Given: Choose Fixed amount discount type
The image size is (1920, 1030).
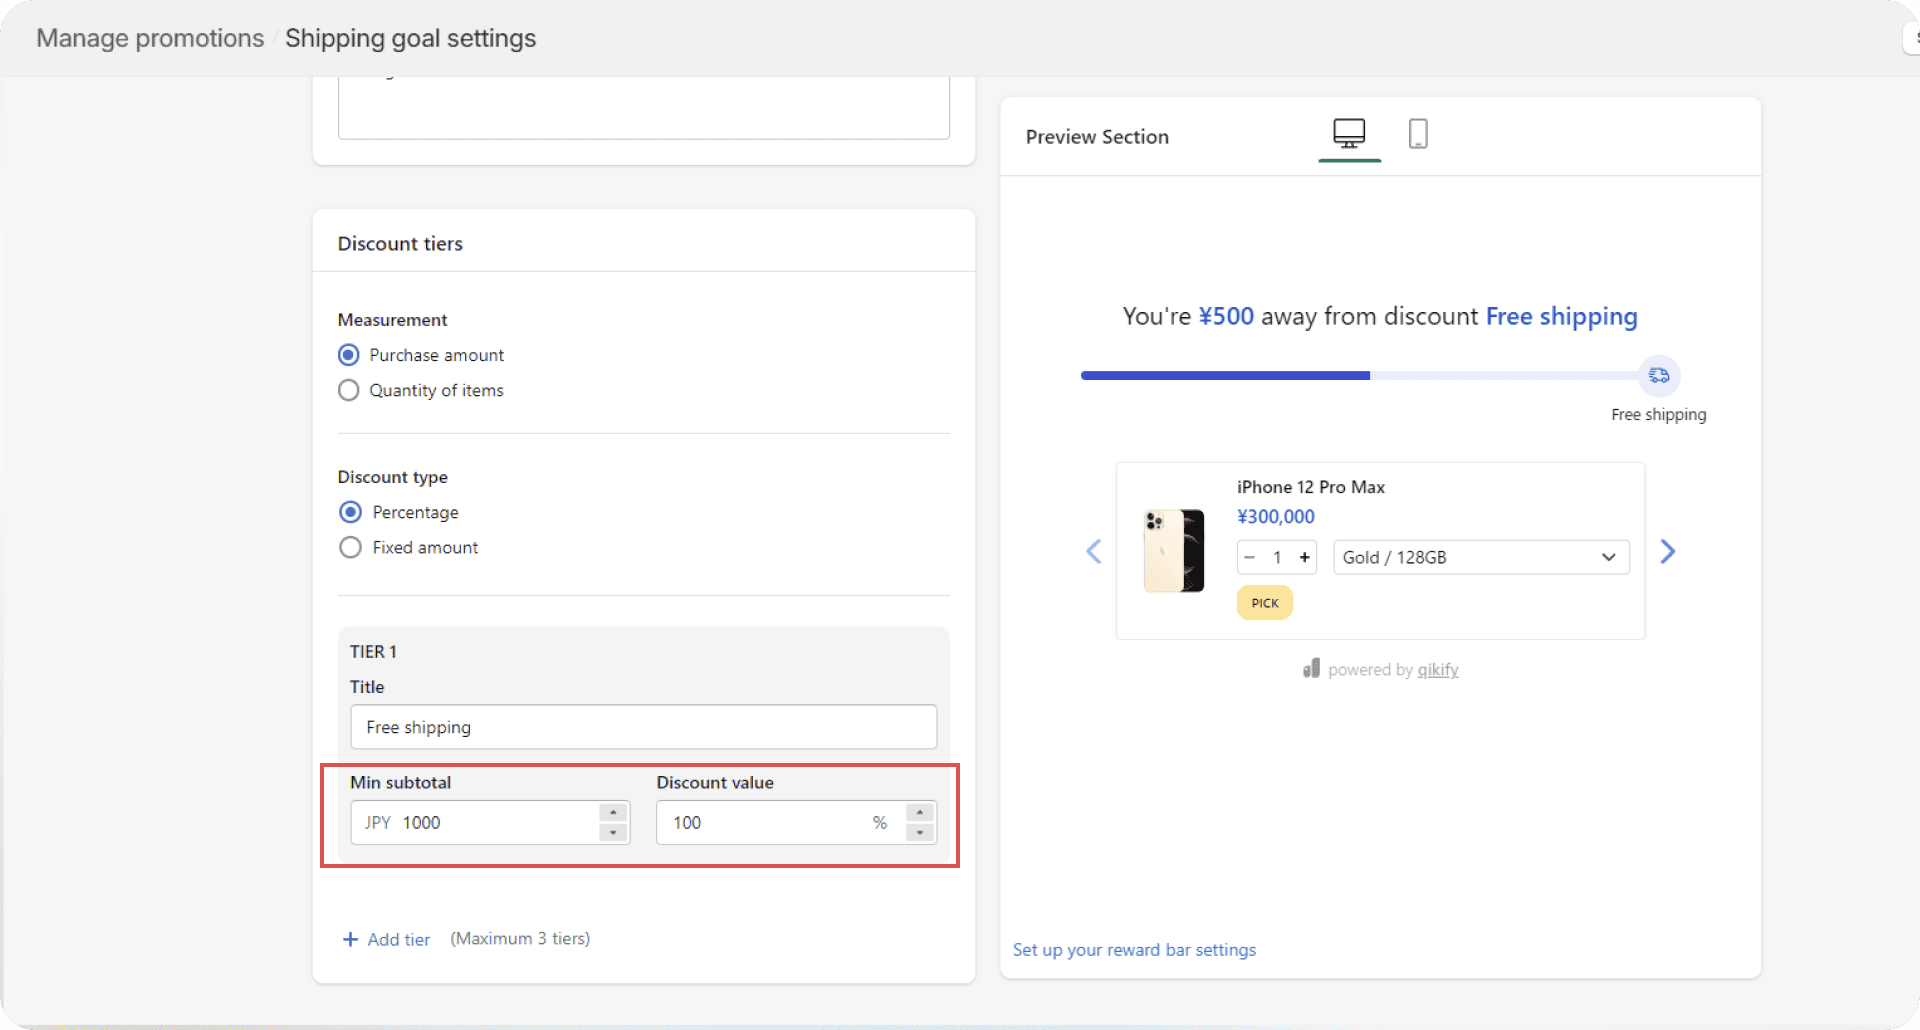Looking at the screenshot, I should click(x=350, y=547).
